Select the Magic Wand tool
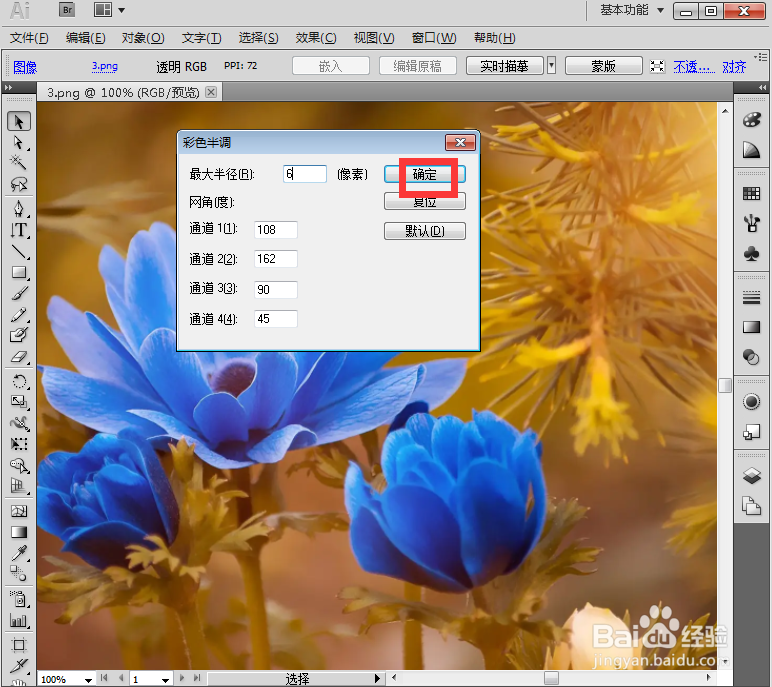This screenshot has width=772, height=687. [x=19, y=163]
